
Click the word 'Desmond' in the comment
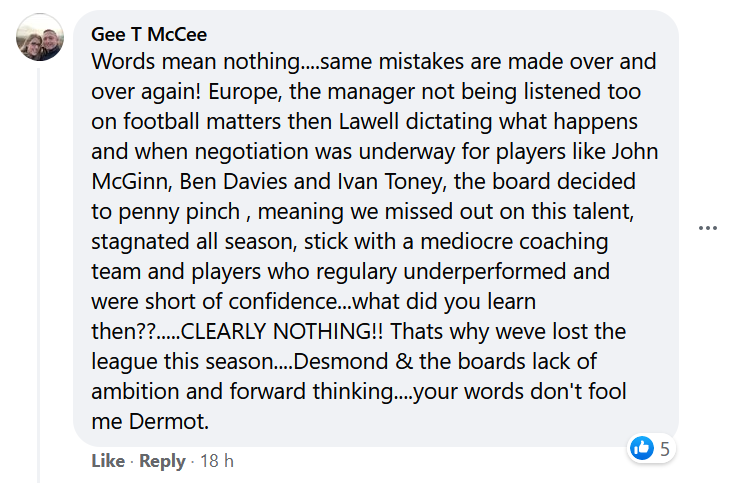click(x=340, y=362)
